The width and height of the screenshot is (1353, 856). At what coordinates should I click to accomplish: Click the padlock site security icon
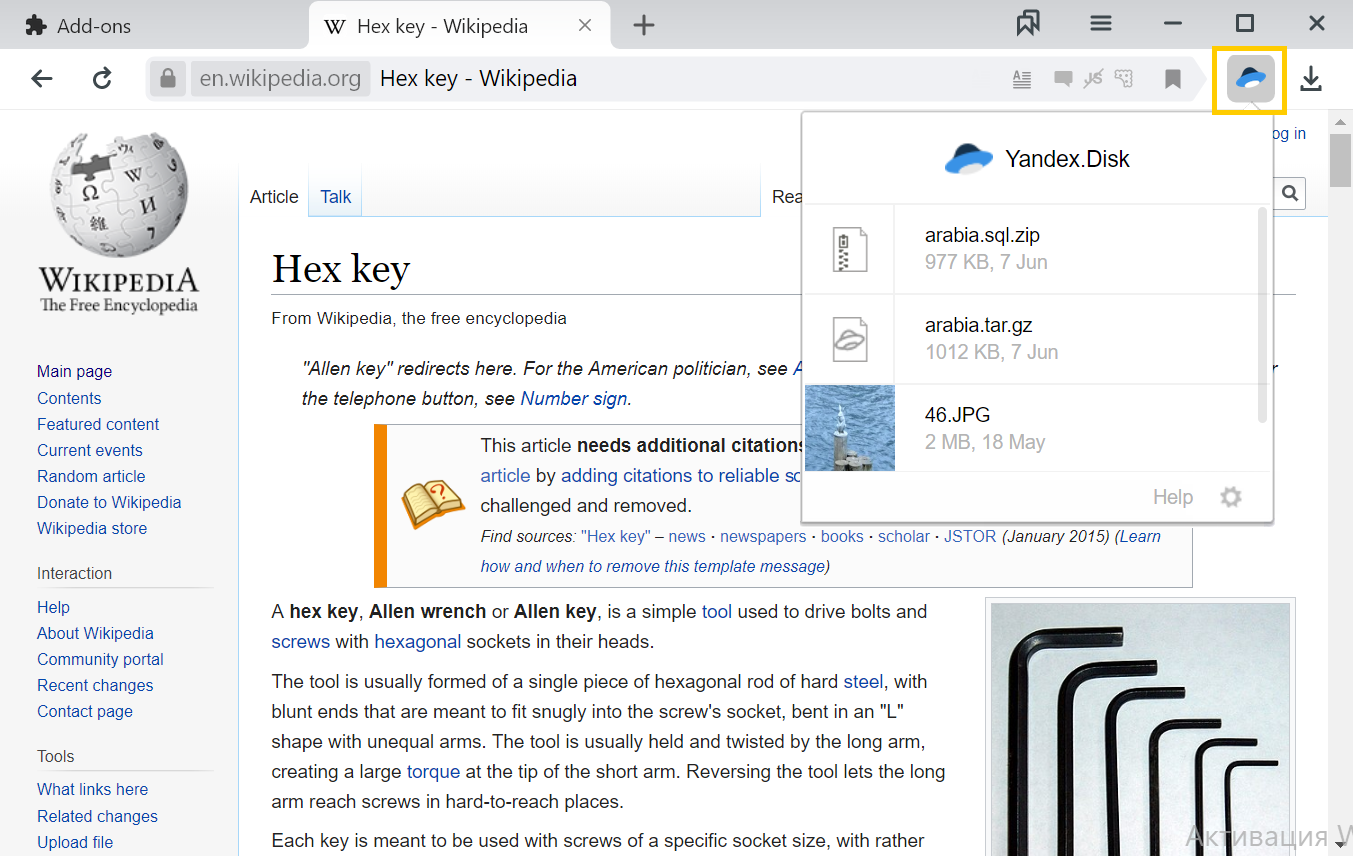click(x=168, y=78)
